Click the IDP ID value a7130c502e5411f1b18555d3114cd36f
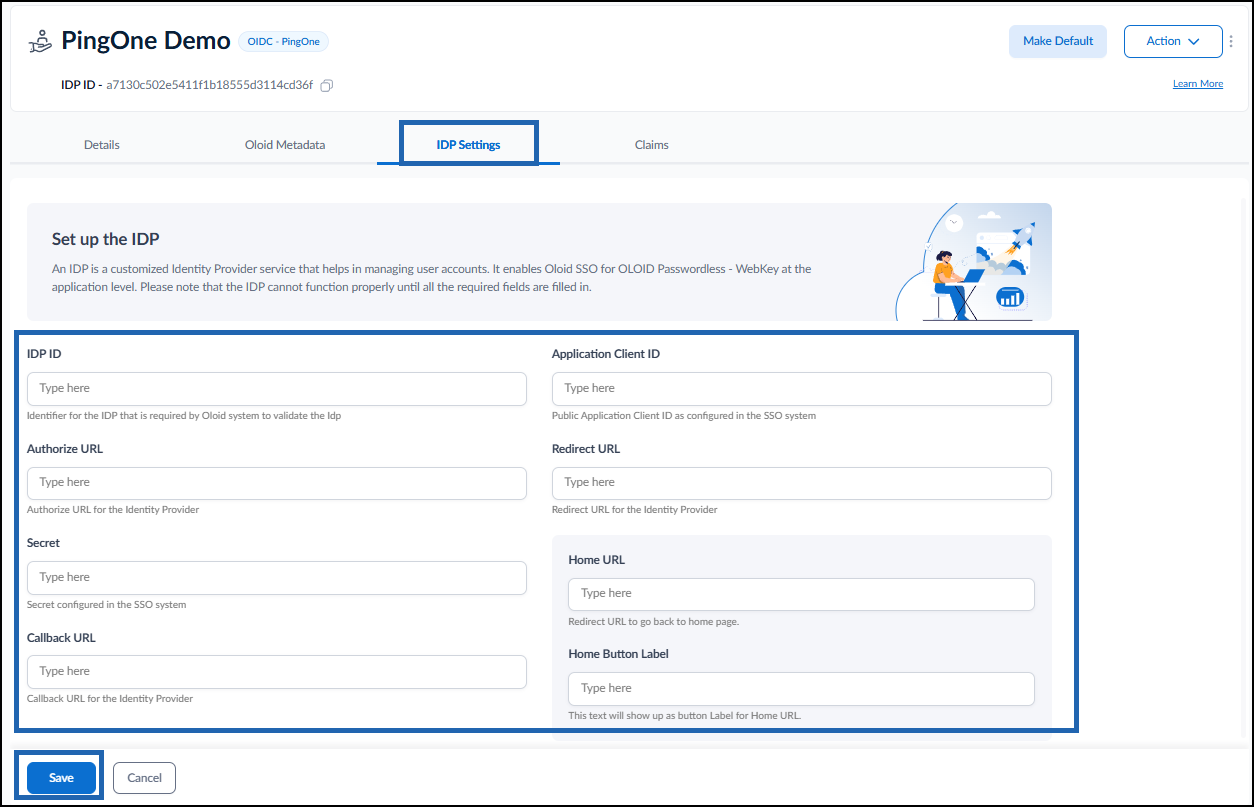This screenshot has height=807, width=1254. click(x=209, y=85)
